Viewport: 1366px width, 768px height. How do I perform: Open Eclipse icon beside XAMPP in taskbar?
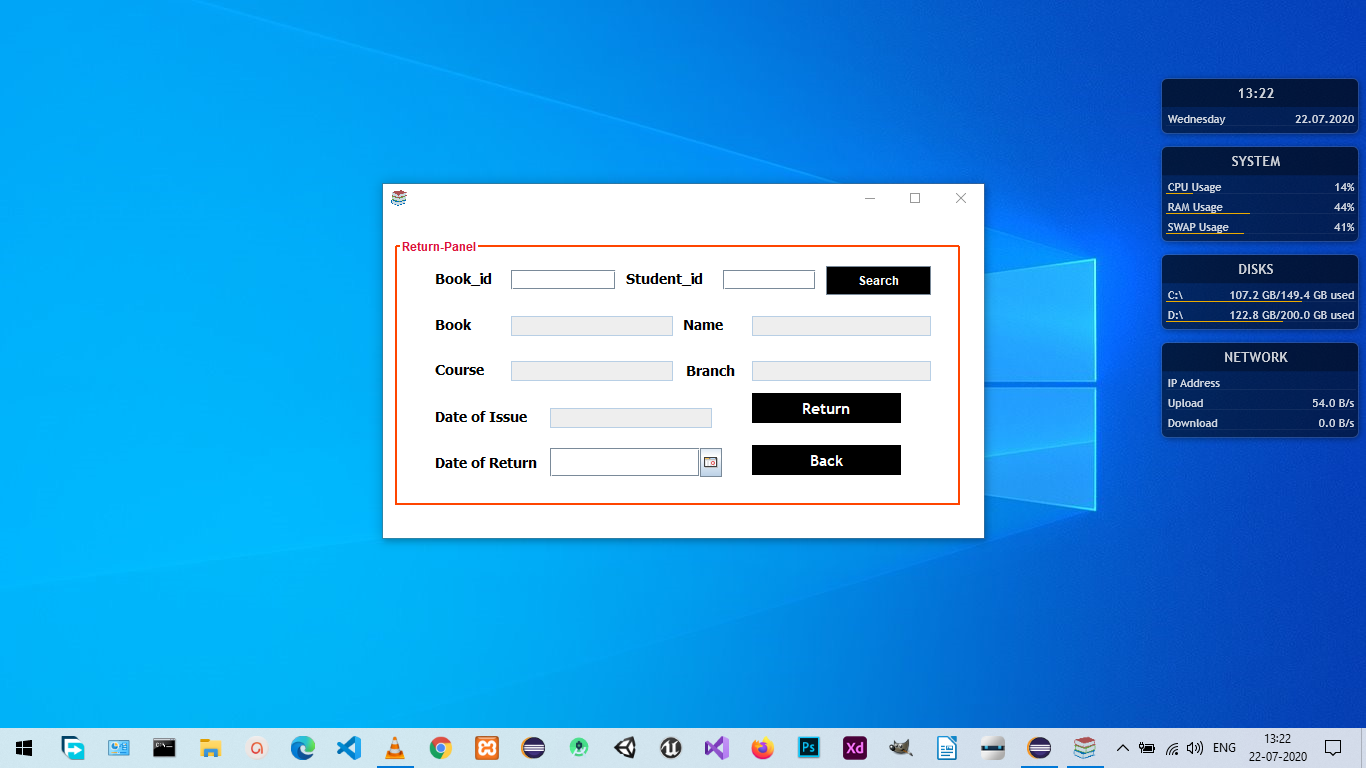(533, 747)
